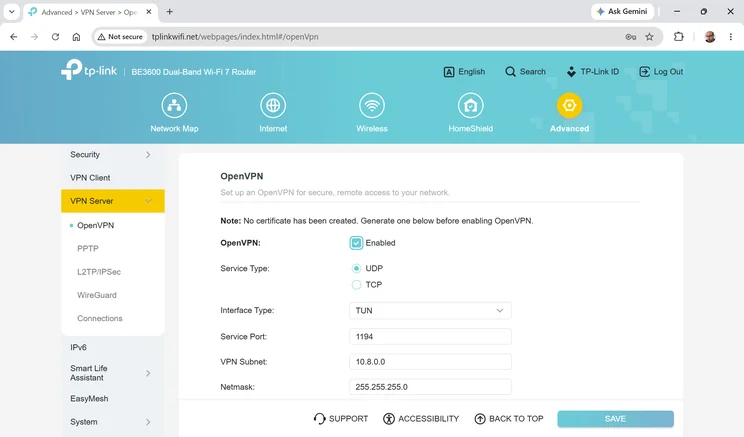Open the Interface Type TUN dropdown
Image resolution: width=744 pixels, height=437 pixels.
tap(430, 310)
